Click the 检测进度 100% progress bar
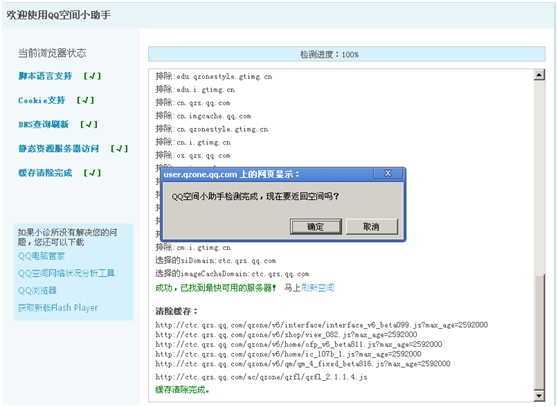The width and height of the screenshot is (558, 407). pos(347,54)
